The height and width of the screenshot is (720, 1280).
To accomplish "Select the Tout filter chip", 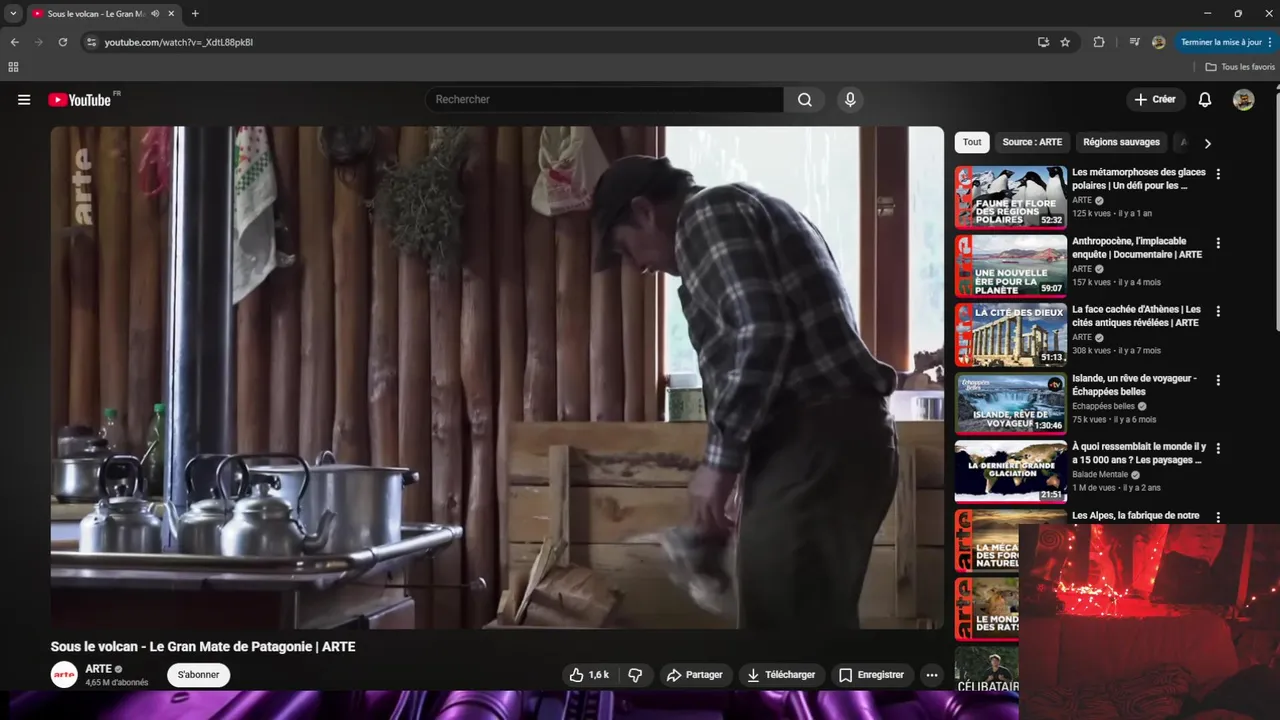I will click(x=972, y=142).
